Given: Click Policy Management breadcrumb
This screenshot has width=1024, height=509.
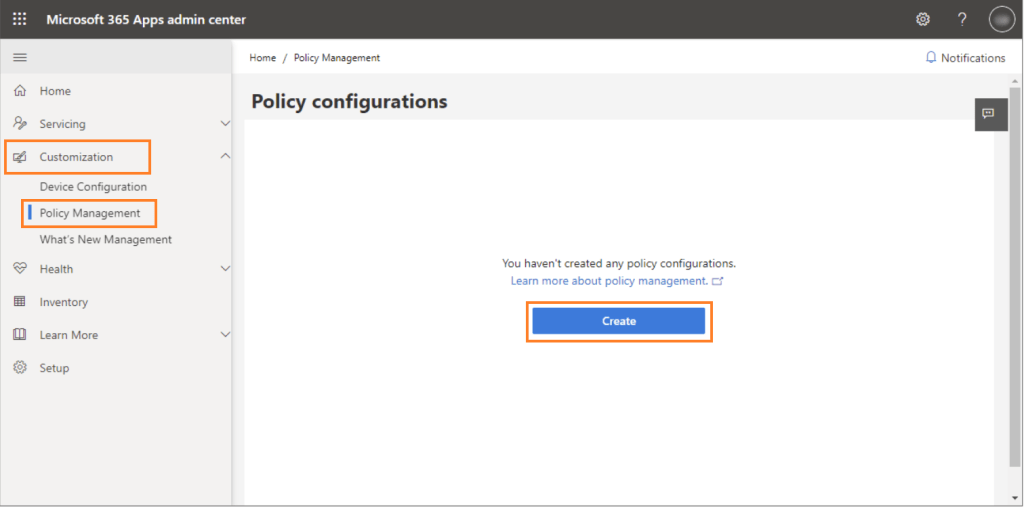Looking at the screenshot, I should [337, 57].
